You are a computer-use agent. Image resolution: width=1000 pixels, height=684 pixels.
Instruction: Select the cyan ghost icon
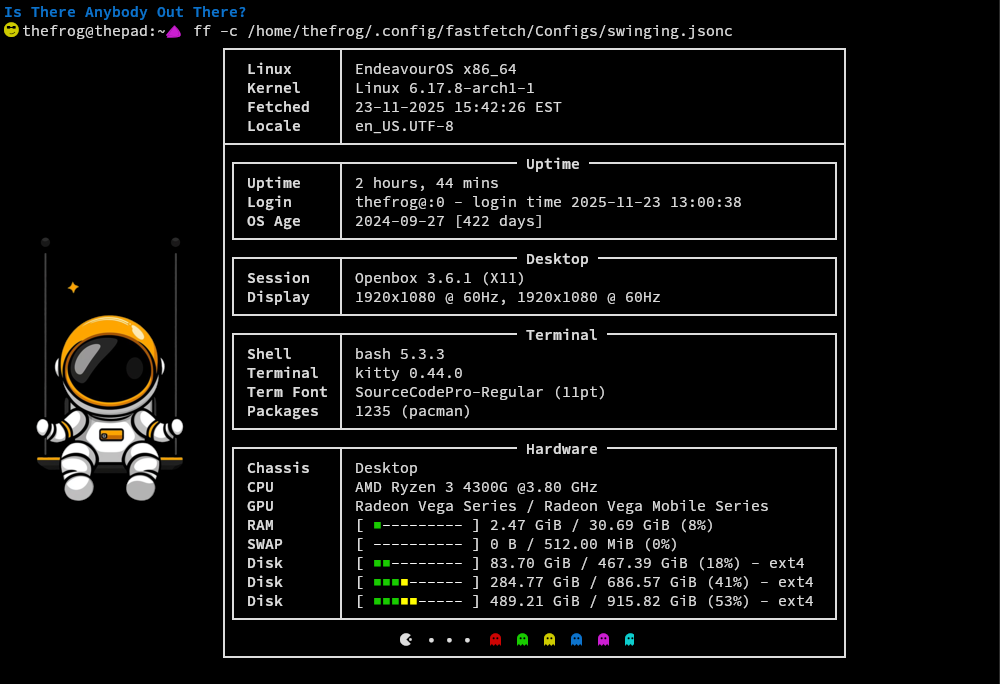coord(630,639)
